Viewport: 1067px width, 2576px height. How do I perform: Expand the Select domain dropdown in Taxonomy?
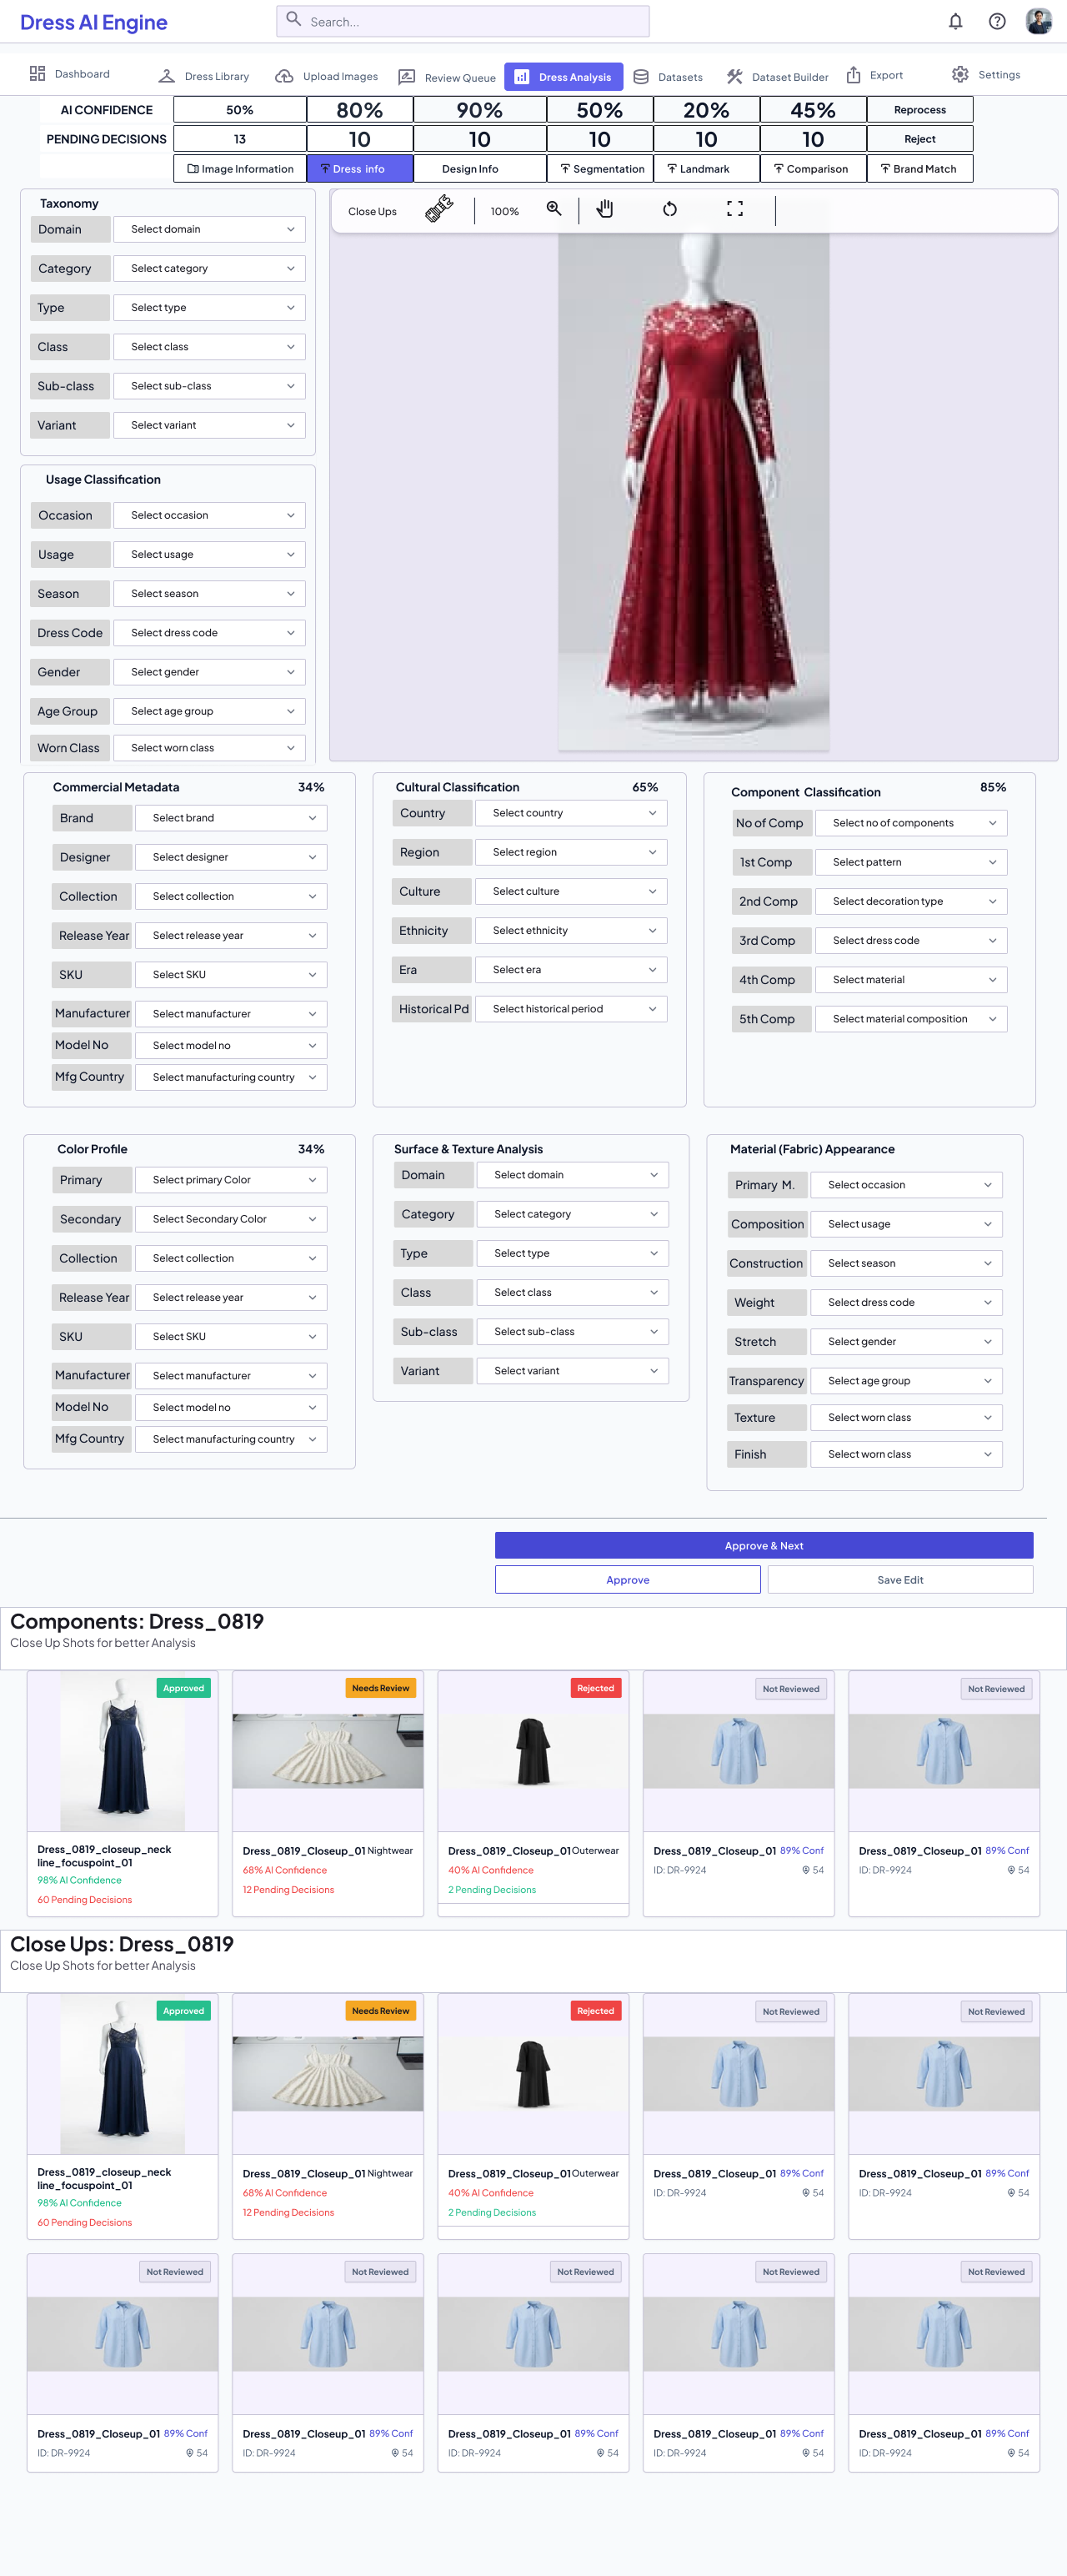[210, 230]
